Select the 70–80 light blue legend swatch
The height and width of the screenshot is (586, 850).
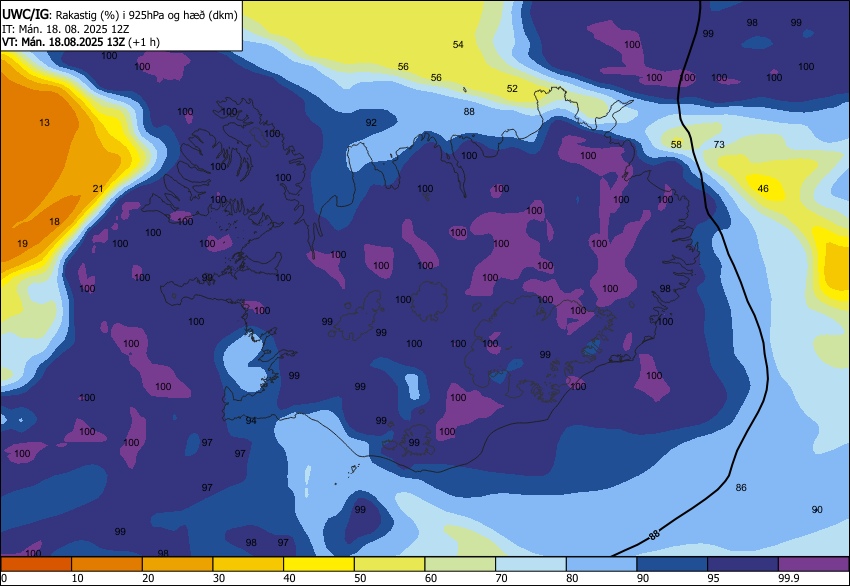(531, 564)
